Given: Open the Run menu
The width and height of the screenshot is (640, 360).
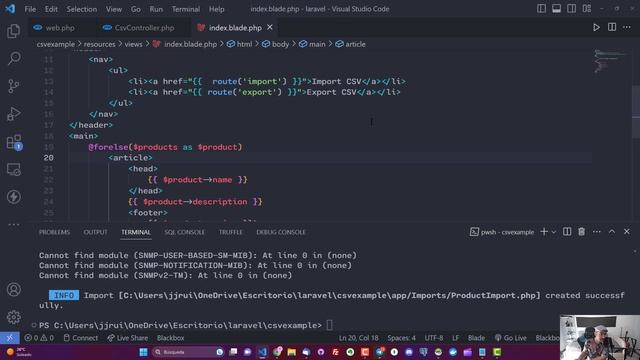Looking at the screenshot, I should (x=156, y=9).
